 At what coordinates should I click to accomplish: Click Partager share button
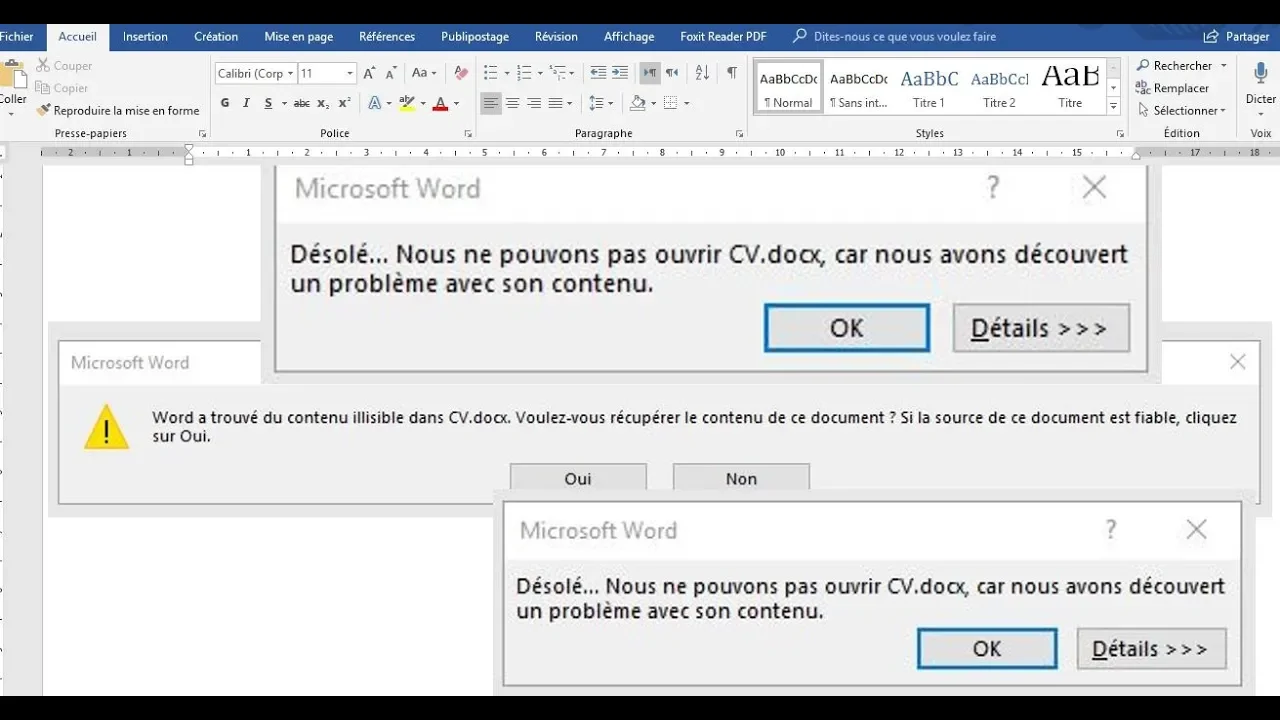point(1237,36)
